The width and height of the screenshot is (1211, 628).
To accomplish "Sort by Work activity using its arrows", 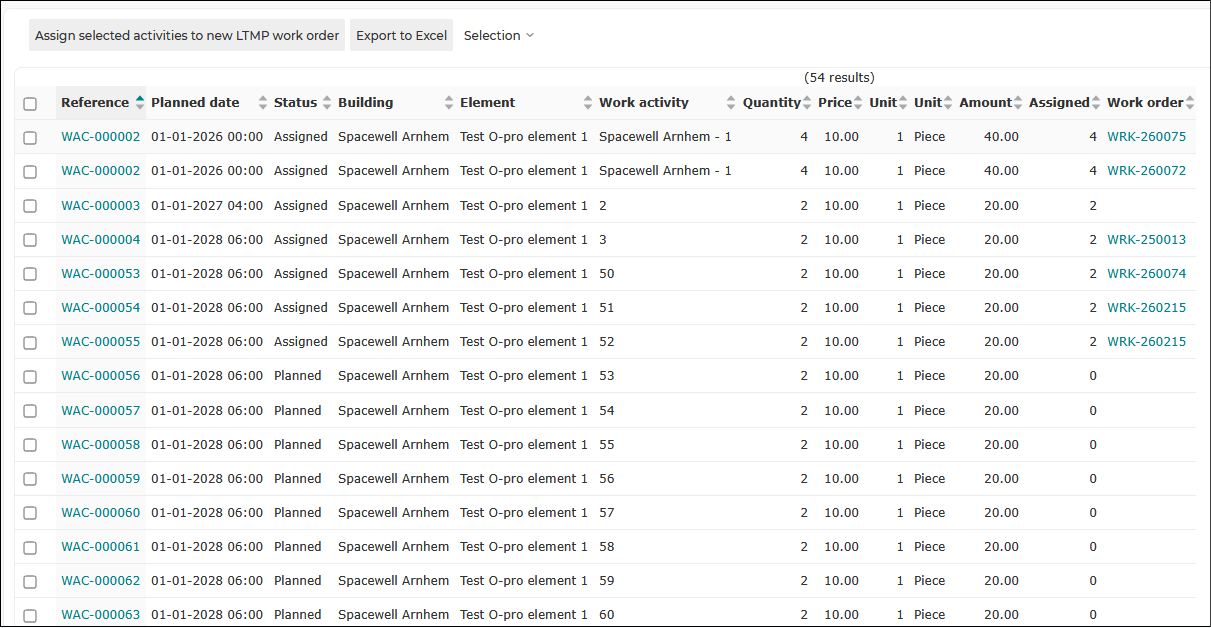I will pos(731,102).
